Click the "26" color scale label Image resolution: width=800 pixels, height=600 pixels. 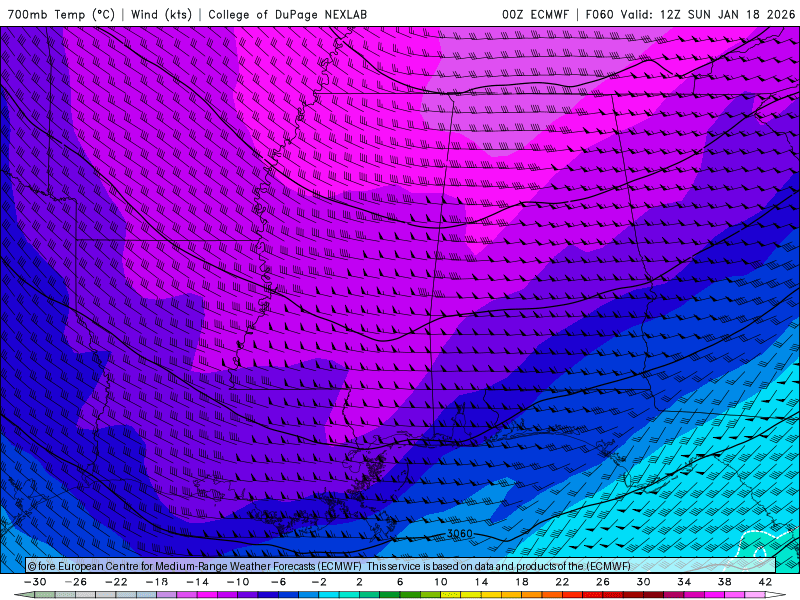pos(603,582)
